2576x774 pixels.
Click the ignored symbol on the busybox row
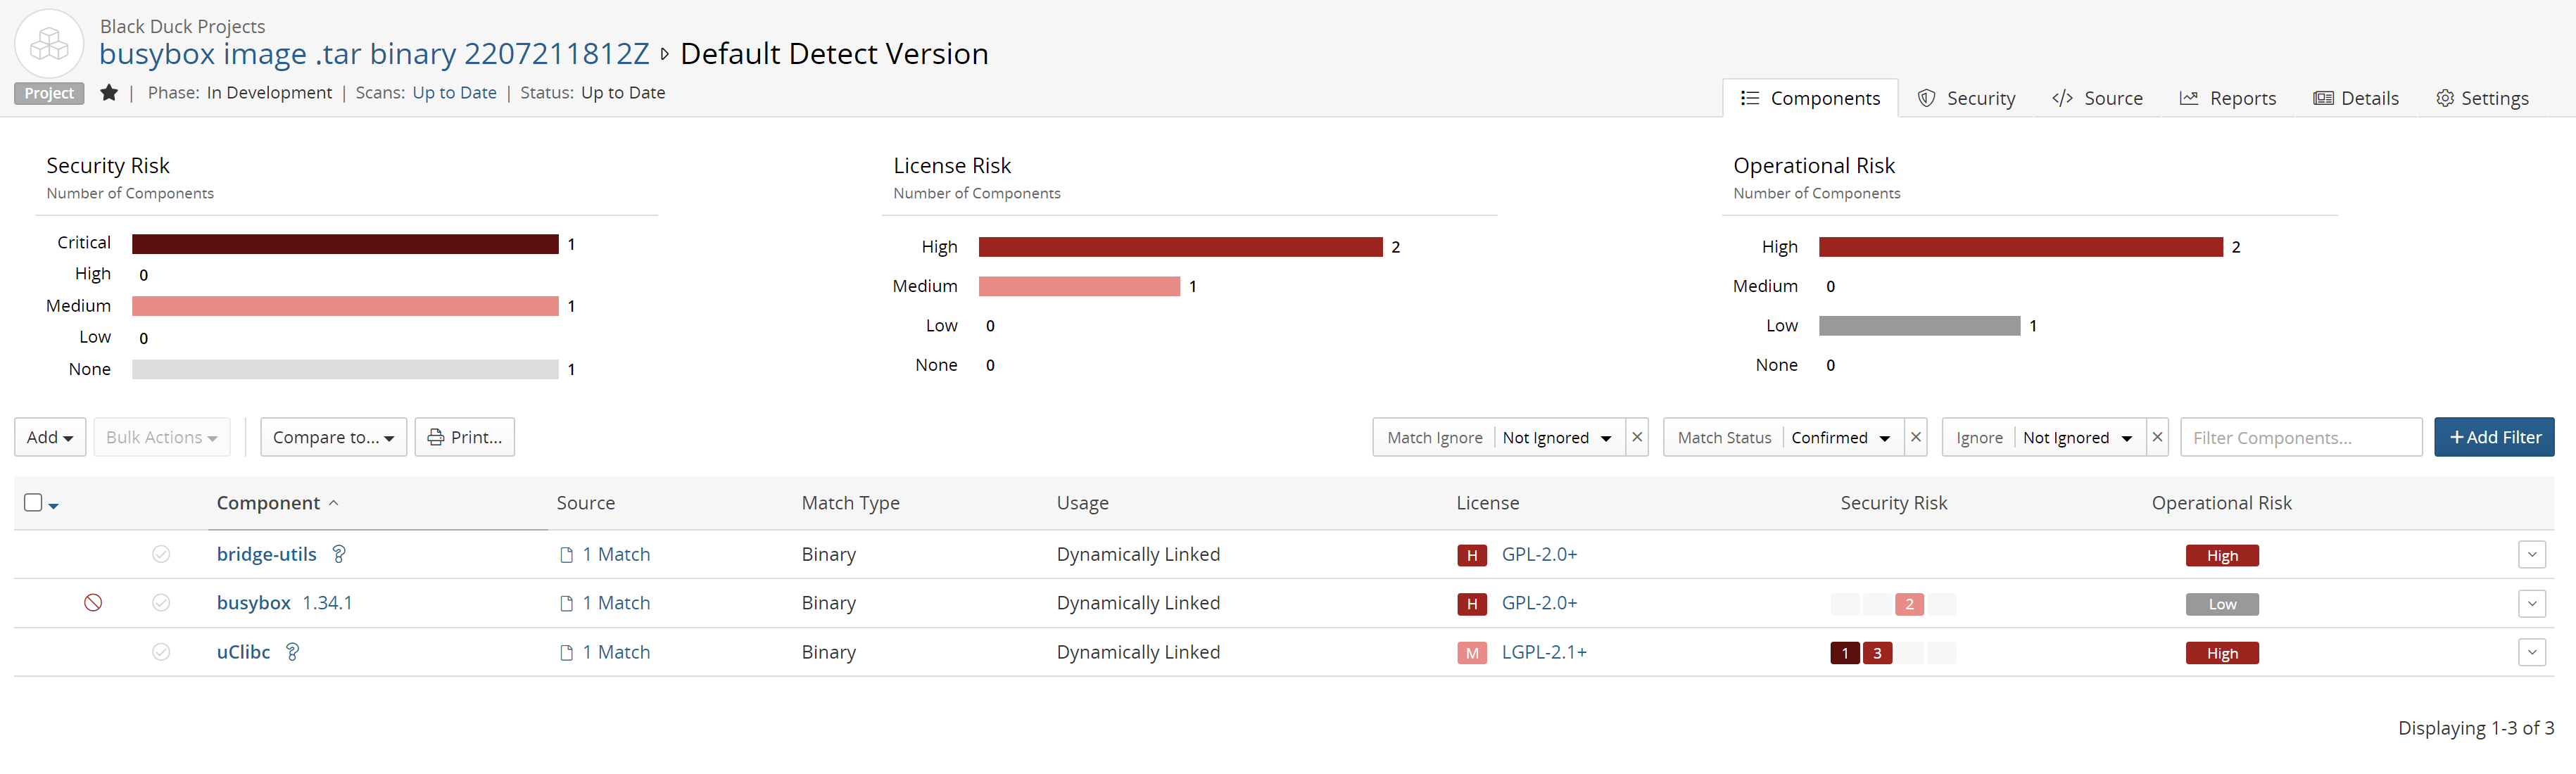(93, 602)
